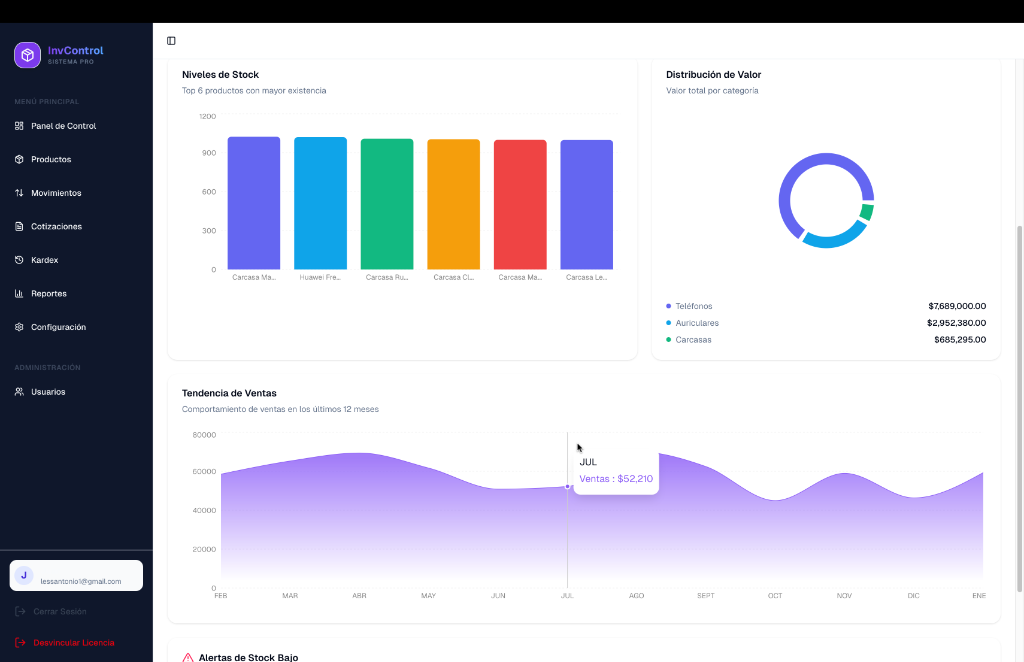Click the Reportes chart icon

pyautogui.click(x=19, y=294)
